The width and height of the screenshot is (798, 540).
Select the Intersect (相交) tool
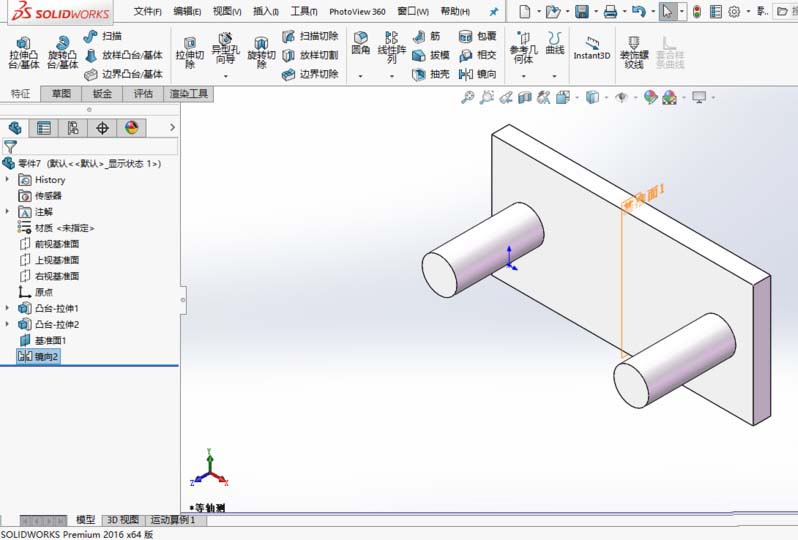(x=477, y=55)
